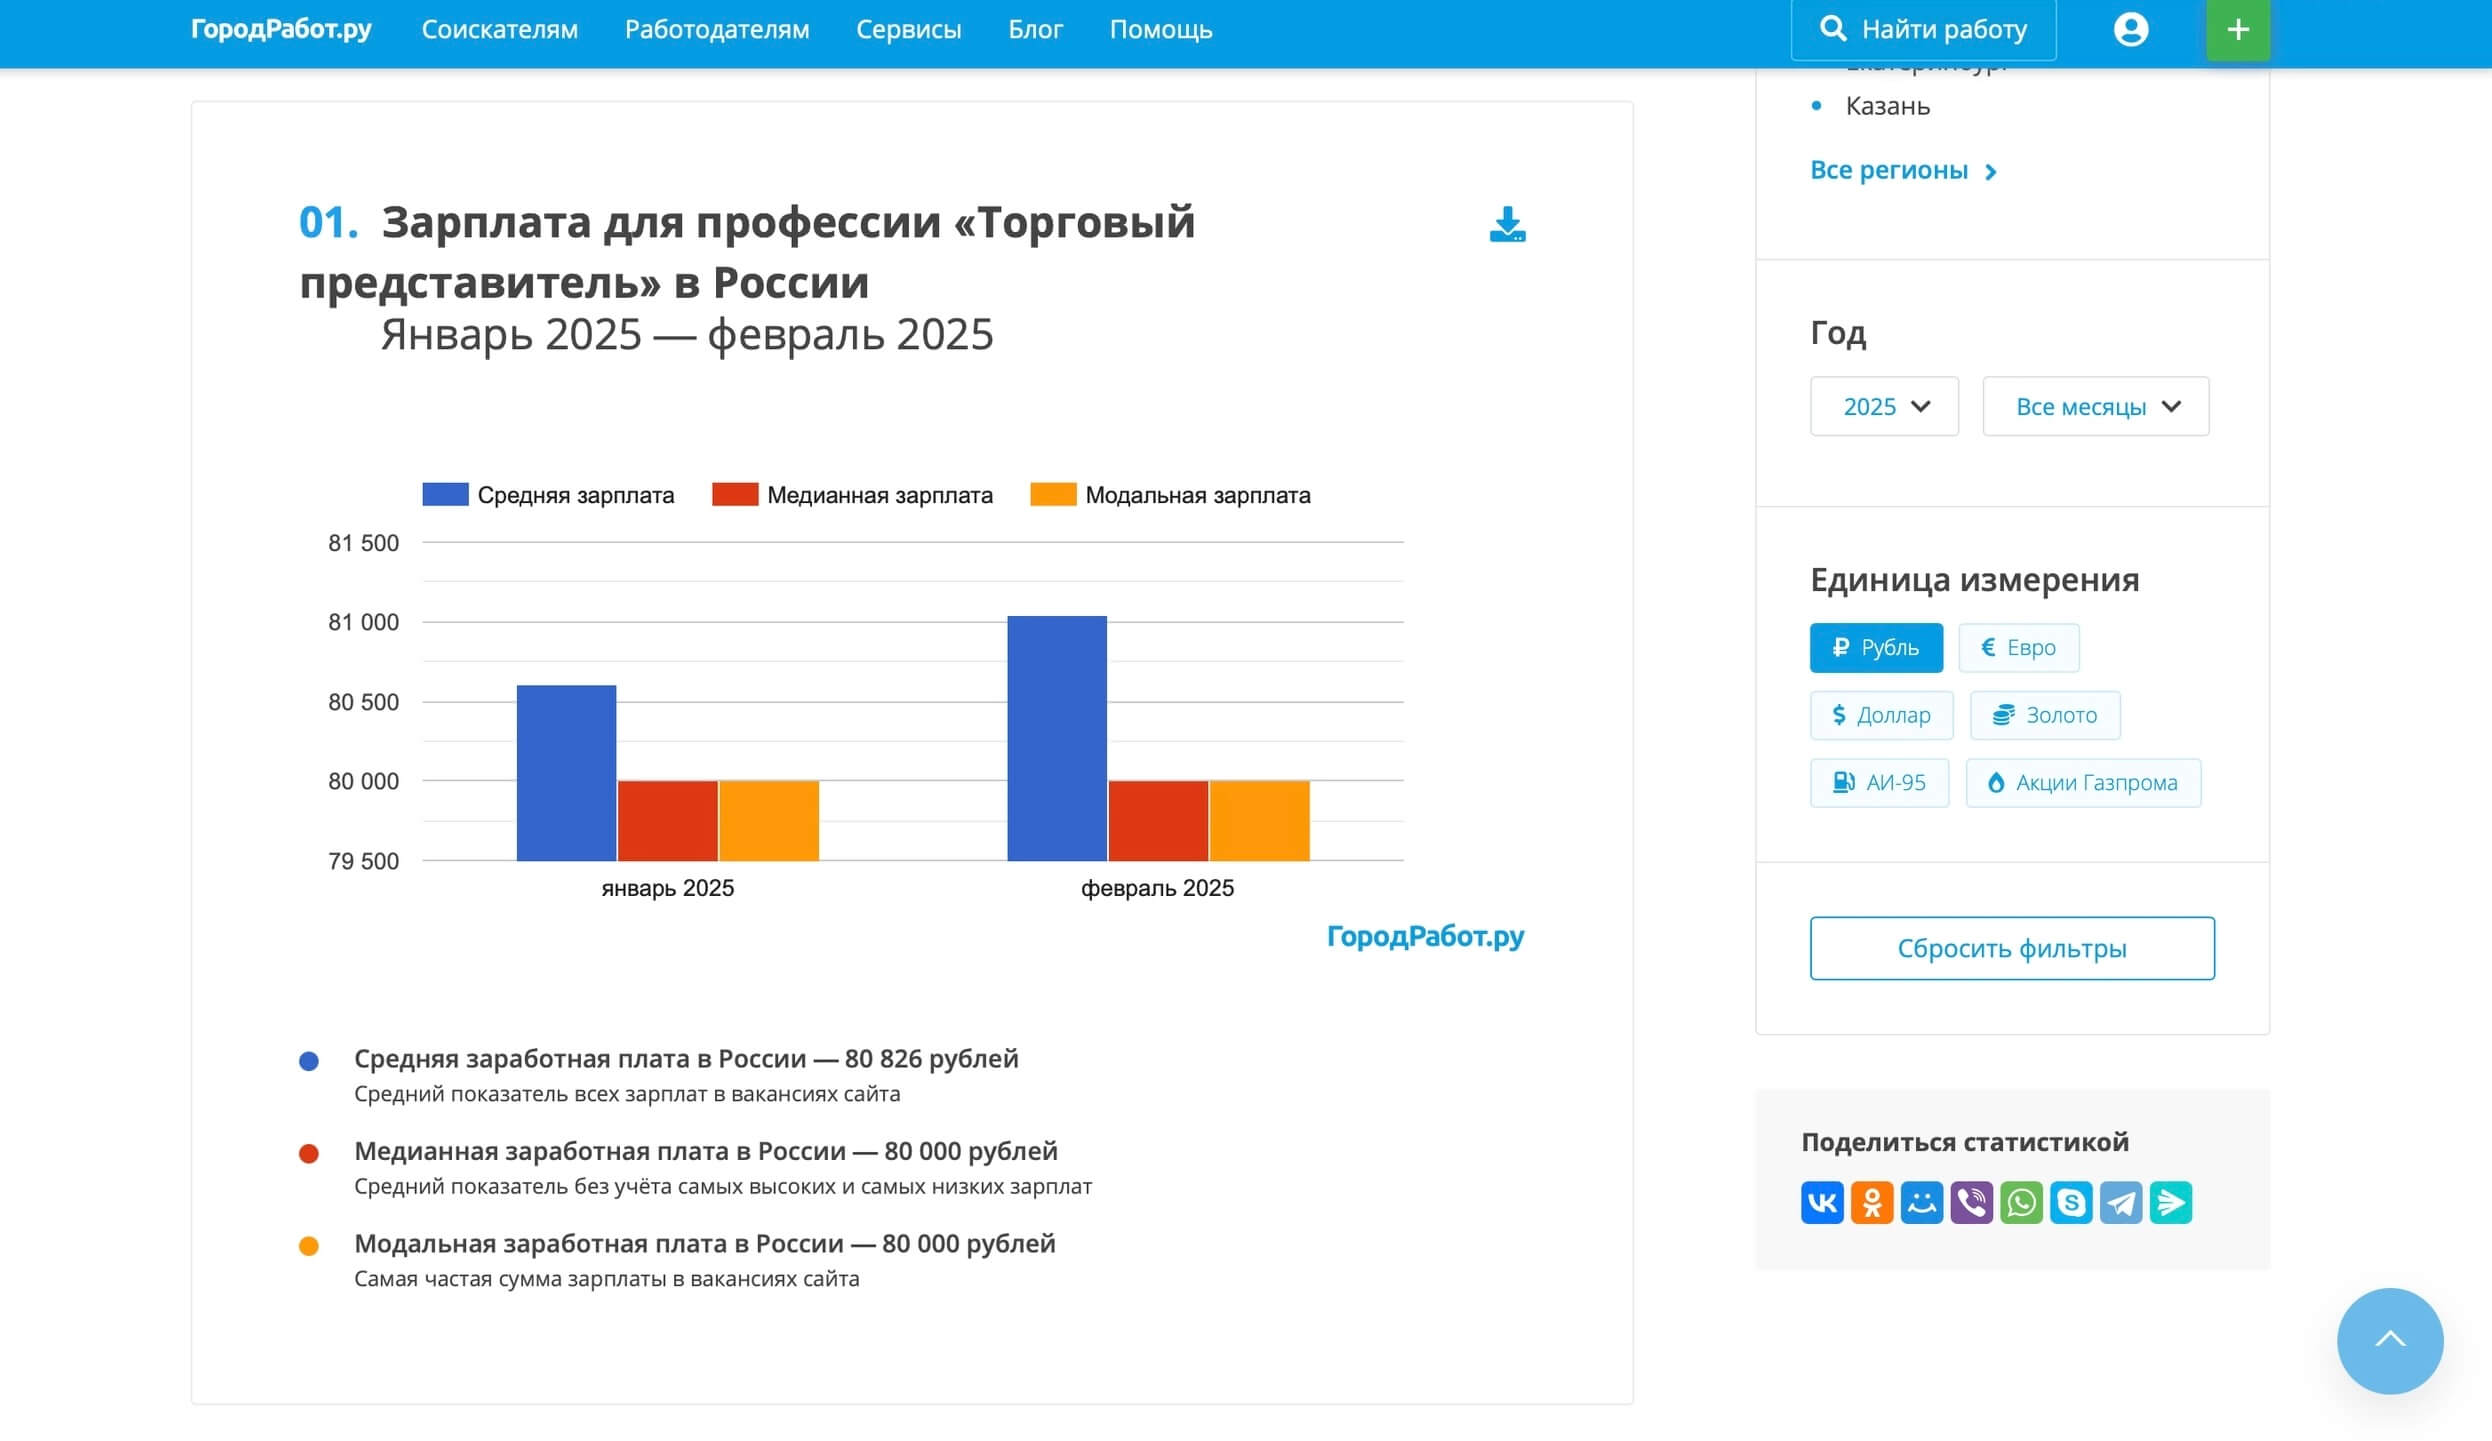The image size is (2492, 1441).
Task: Share via Moy Mir smiley icon
Action: click(1922, 1202)
